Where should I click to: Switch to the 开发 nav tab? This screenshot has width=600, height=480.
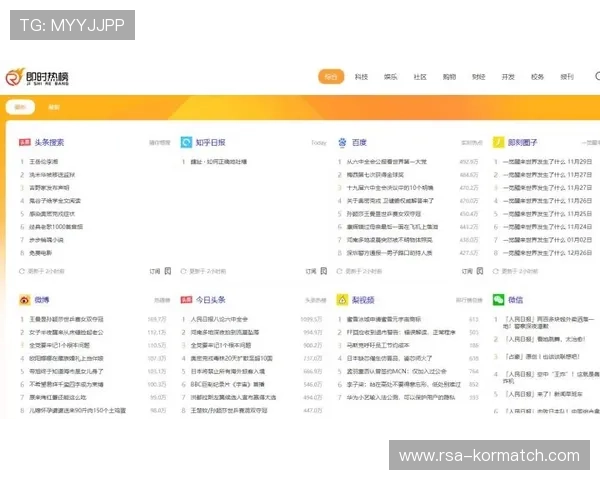[x=508, y=77]
